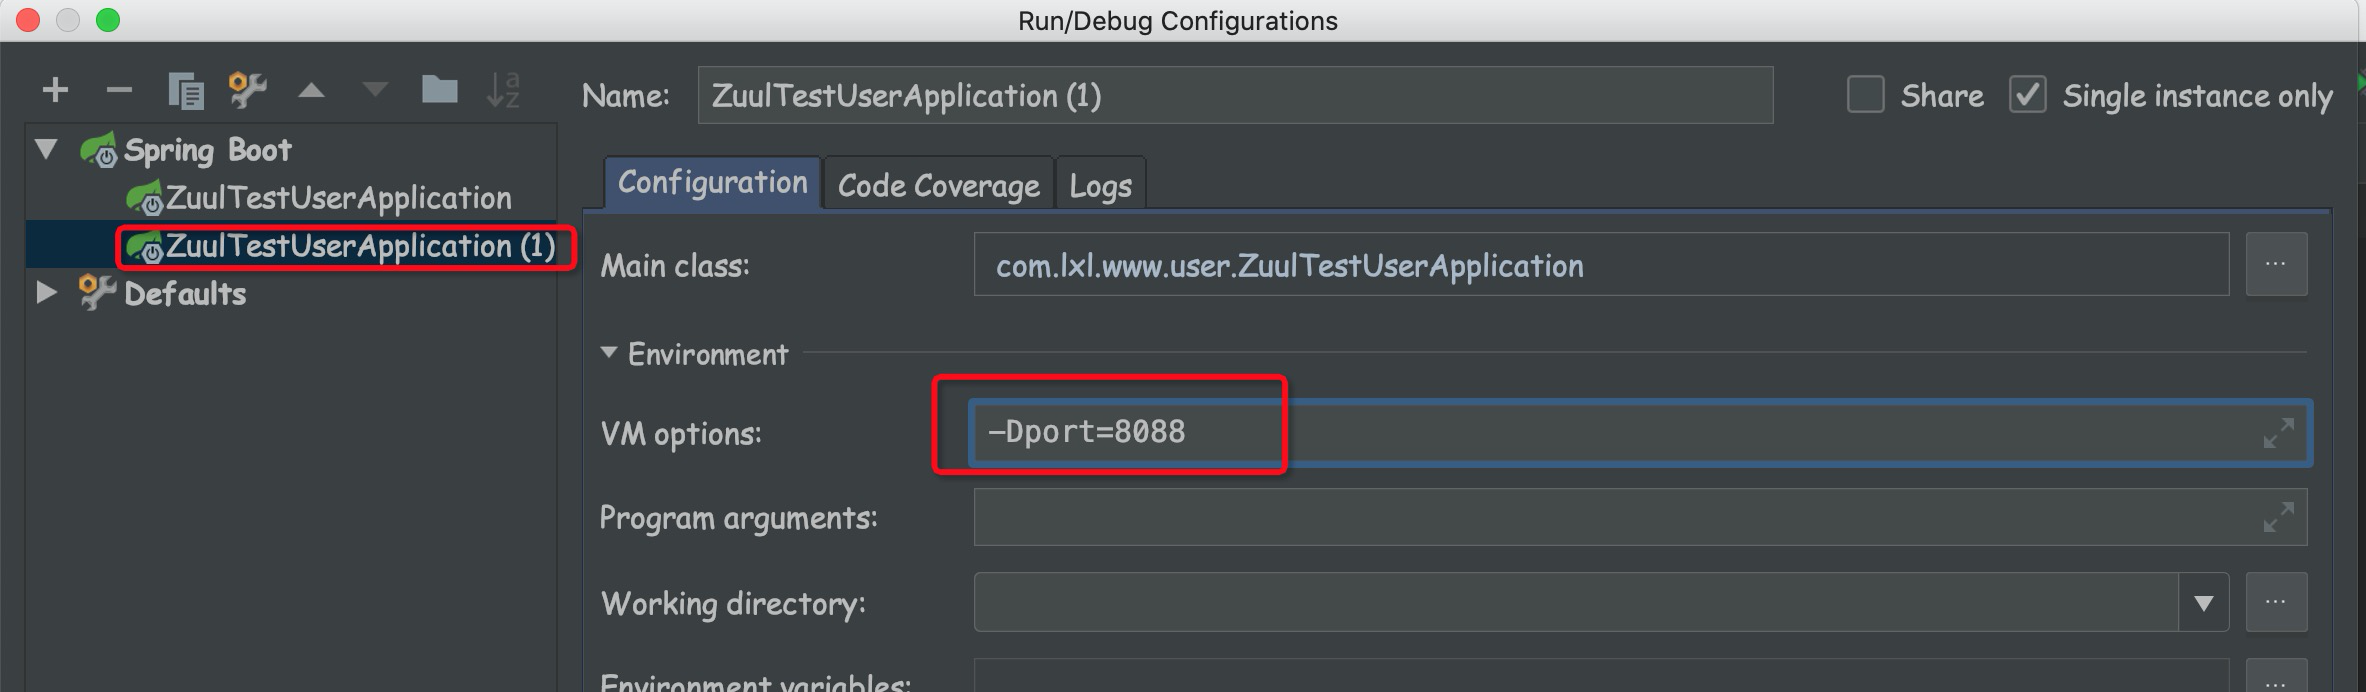Select the Defaults tree item
This screenshot has width=2366, height=692.
pos(185,293)
